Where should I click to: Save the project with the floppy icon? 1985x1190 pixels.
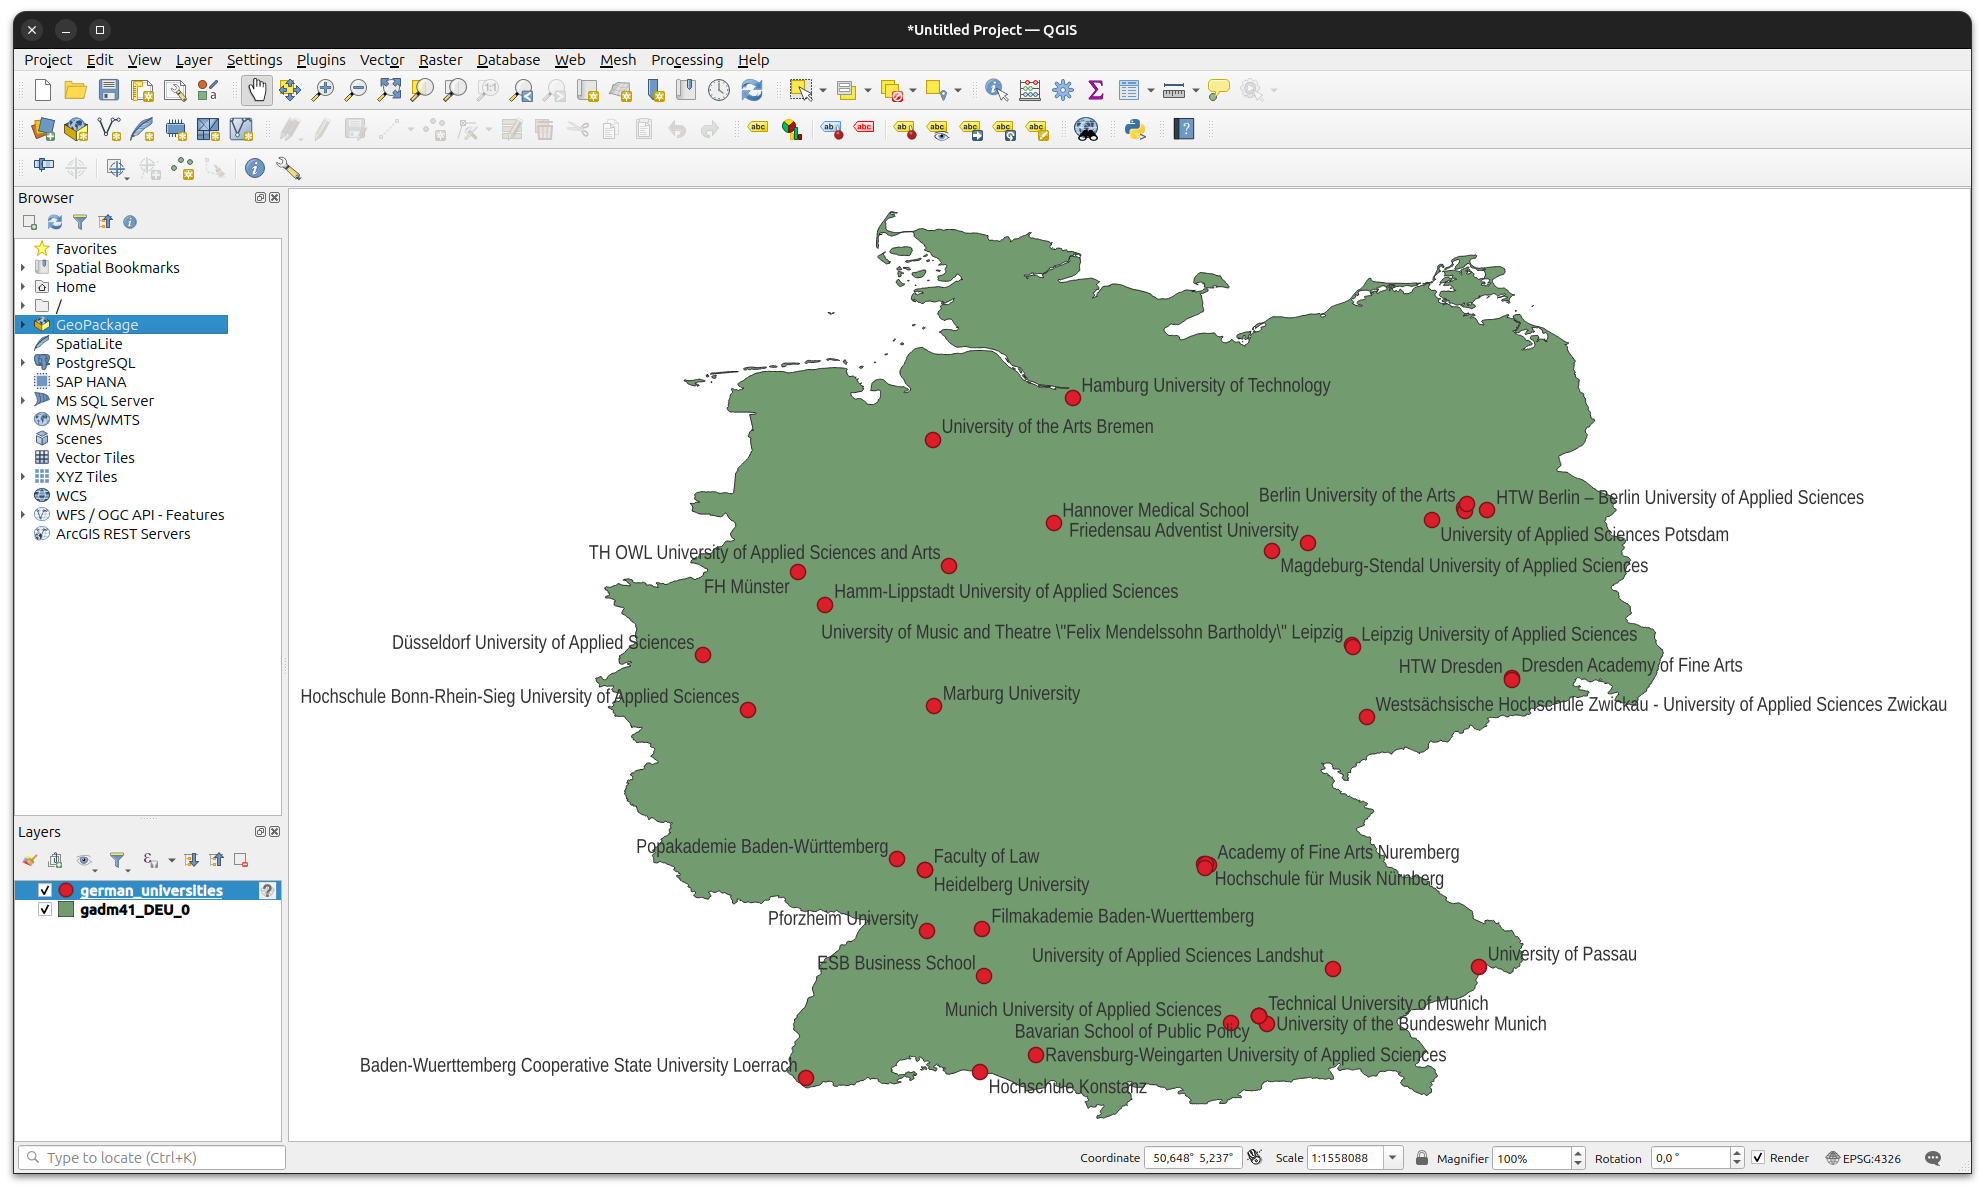pos(109,90)
